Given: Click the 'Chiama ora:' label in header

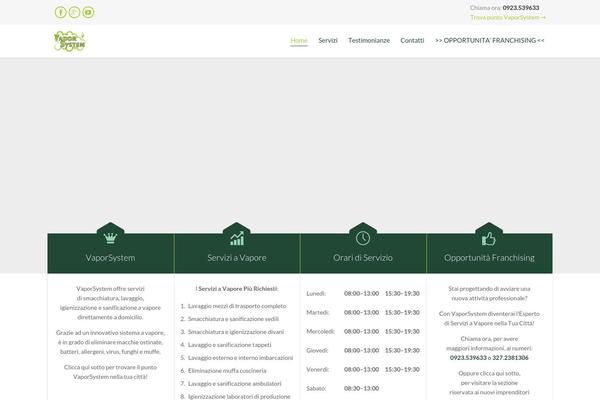Looking at the screenshot, I should coord(485,8).
